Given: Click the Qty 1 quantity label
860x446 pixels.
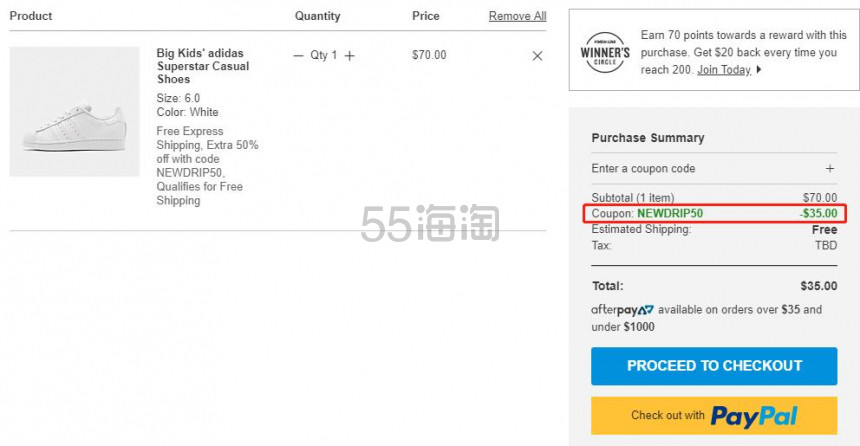Looking at the screenshot, I should point(324,55).
